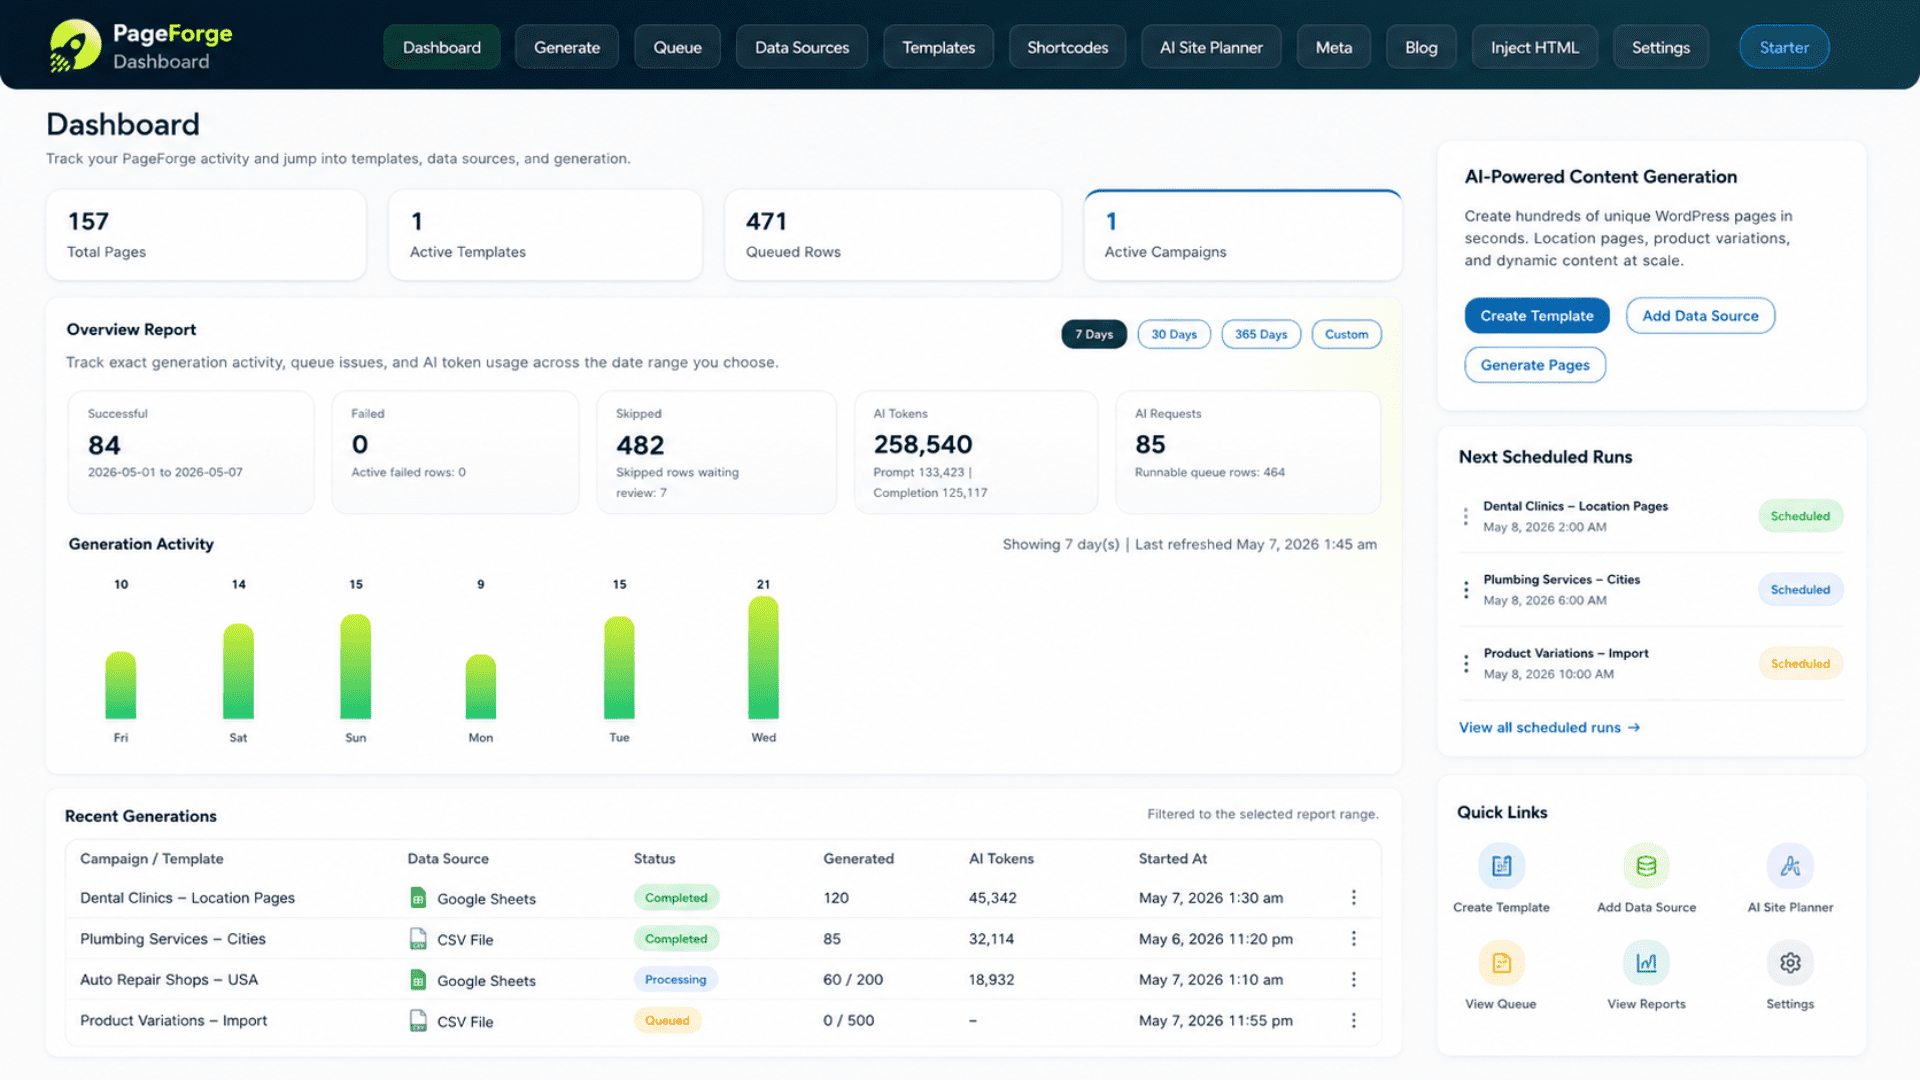
Task: Open the Shortcodes tab
Action: coord(1067,47)
